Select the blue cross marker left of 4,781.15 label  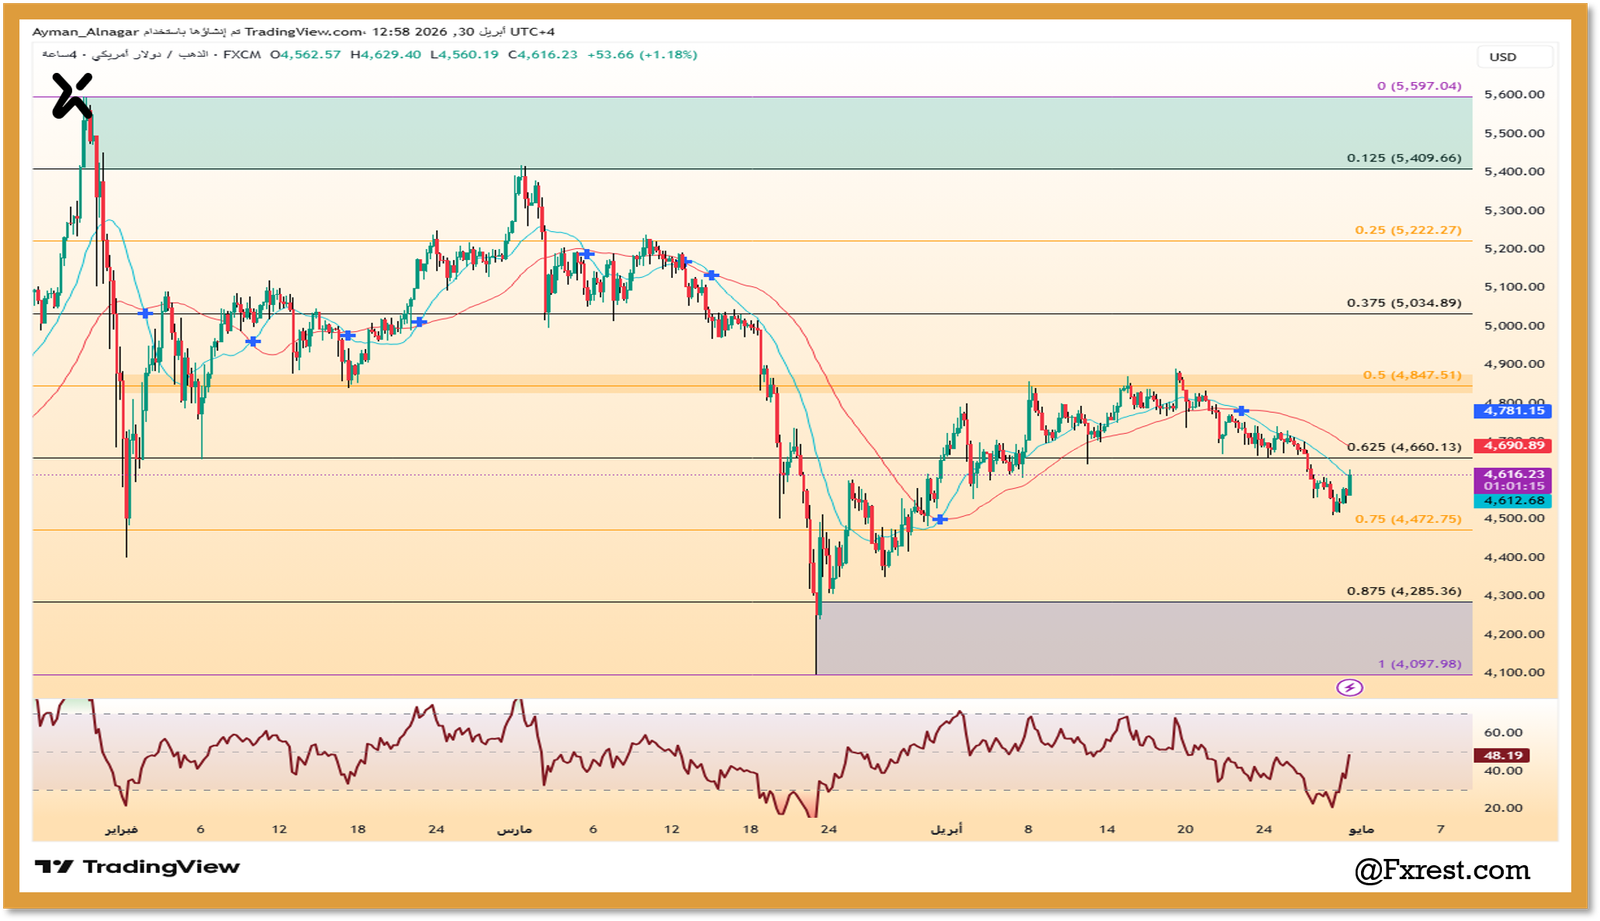tap(1241, 411)
